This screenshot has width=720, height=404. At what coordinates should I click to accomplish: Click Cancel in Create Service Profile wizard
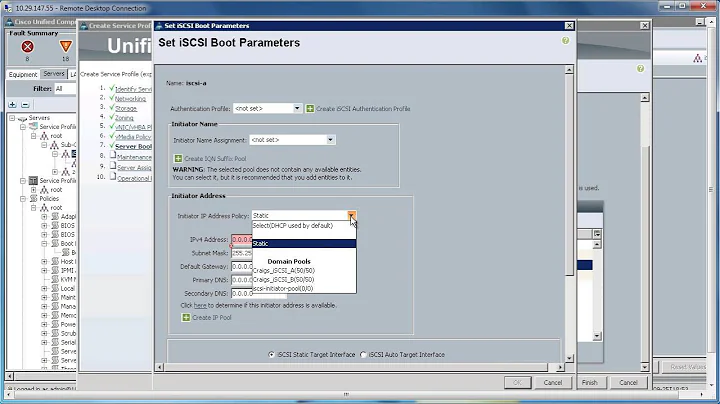point(628,382)
